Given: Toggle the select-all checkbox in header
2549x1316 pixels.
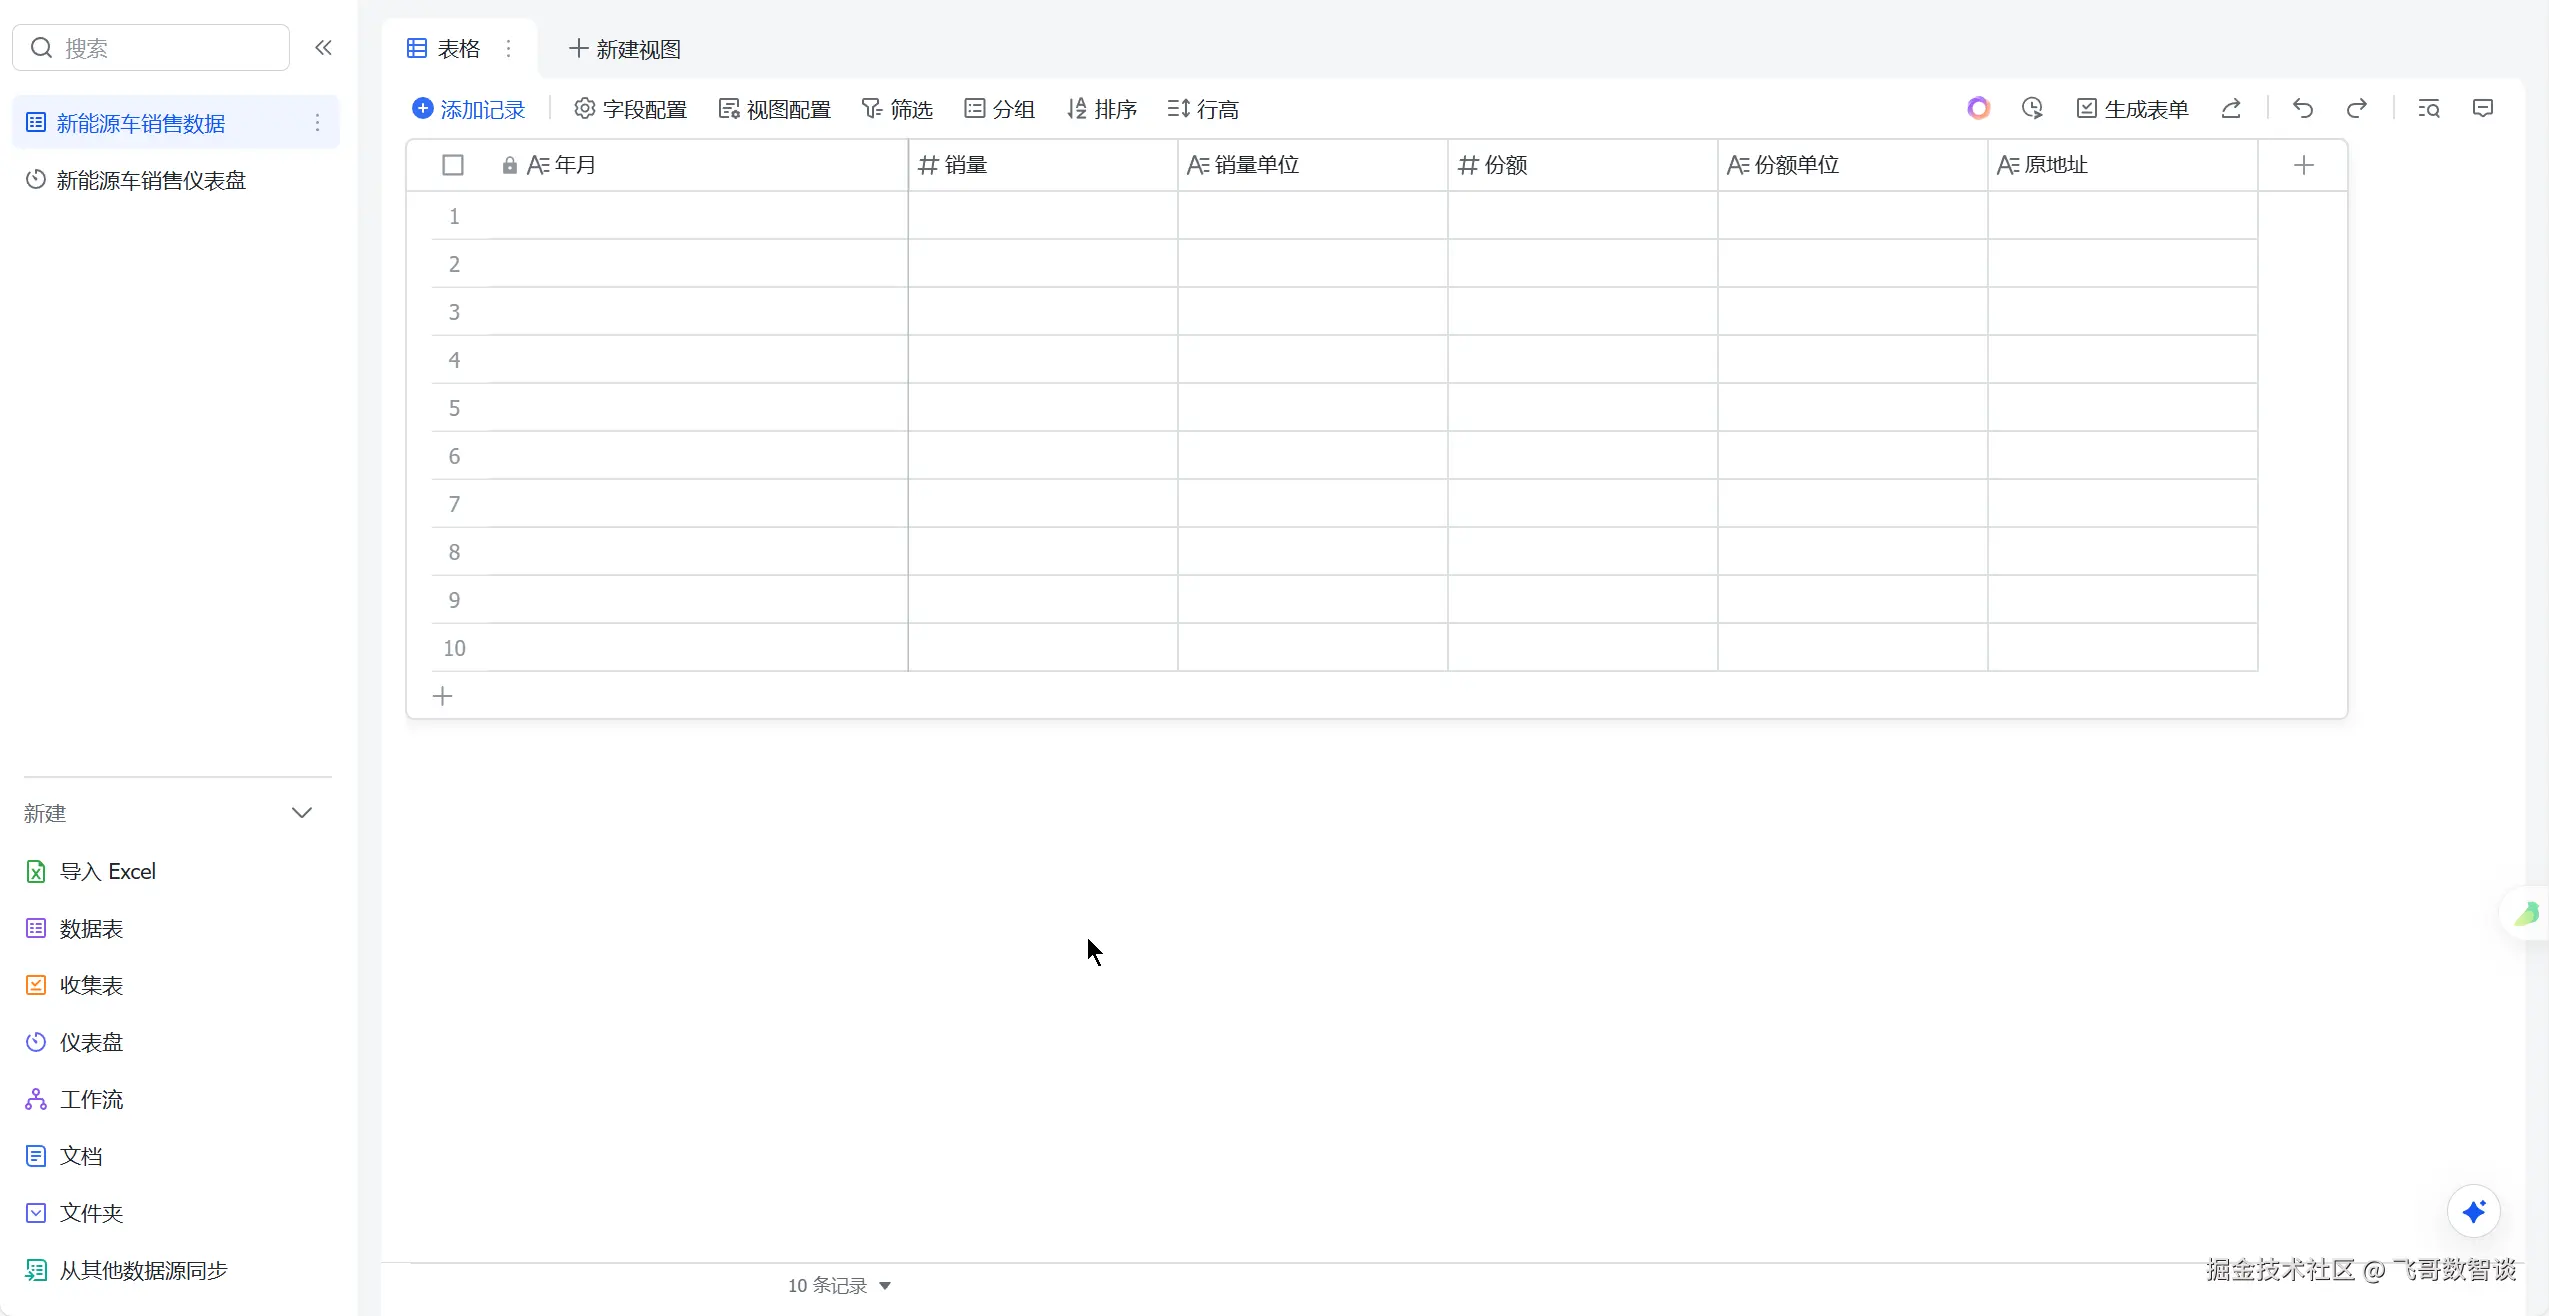Looking at the screenshot, I should point(453,165).
